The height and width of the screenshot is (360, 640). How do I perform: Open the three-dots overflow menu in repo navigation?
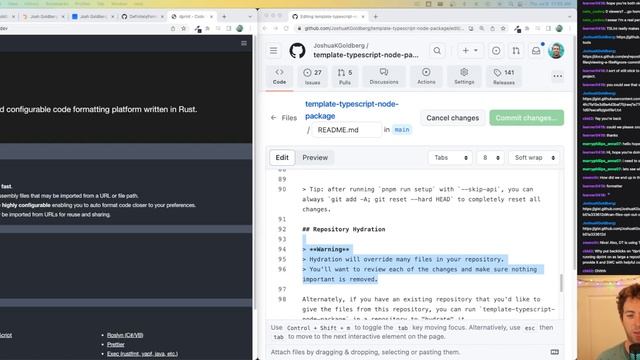558,76
